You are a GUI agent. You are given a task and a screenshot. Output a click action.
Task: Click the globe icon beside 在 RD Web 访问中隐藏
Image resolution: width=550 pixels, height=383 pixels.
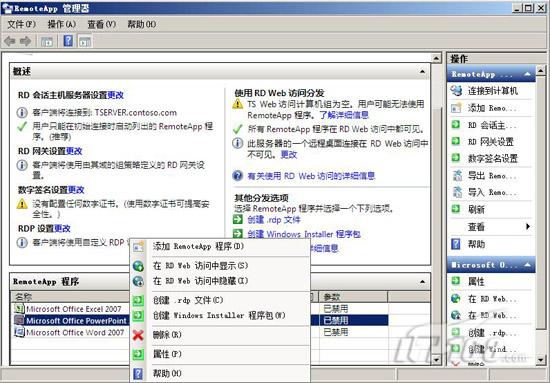138,281
